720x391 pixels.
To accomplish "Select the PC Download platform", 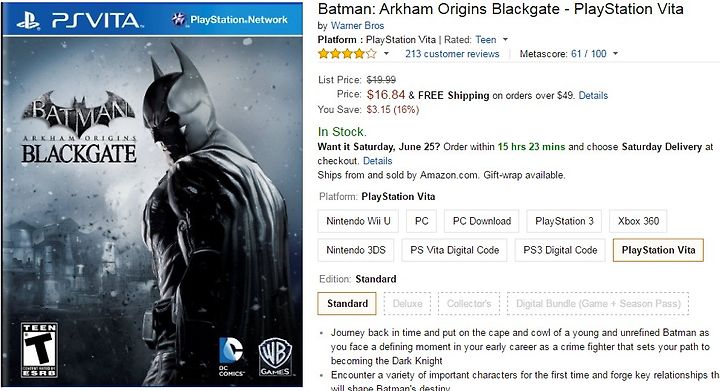I will click(482, 221).
